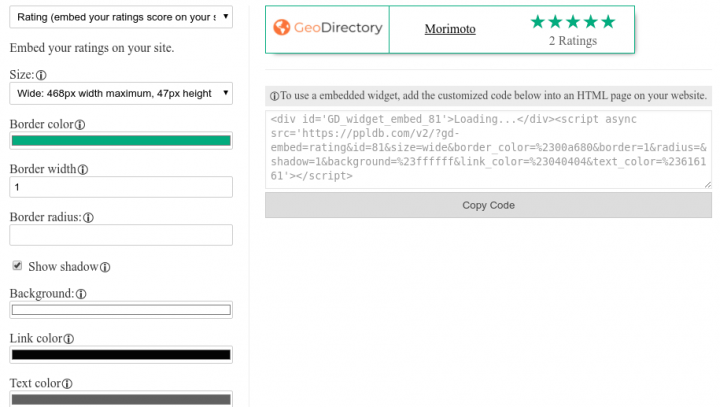The image size is (720, 407).
Task: Open the white Background color picker
Action: click(x=121, y=310)
